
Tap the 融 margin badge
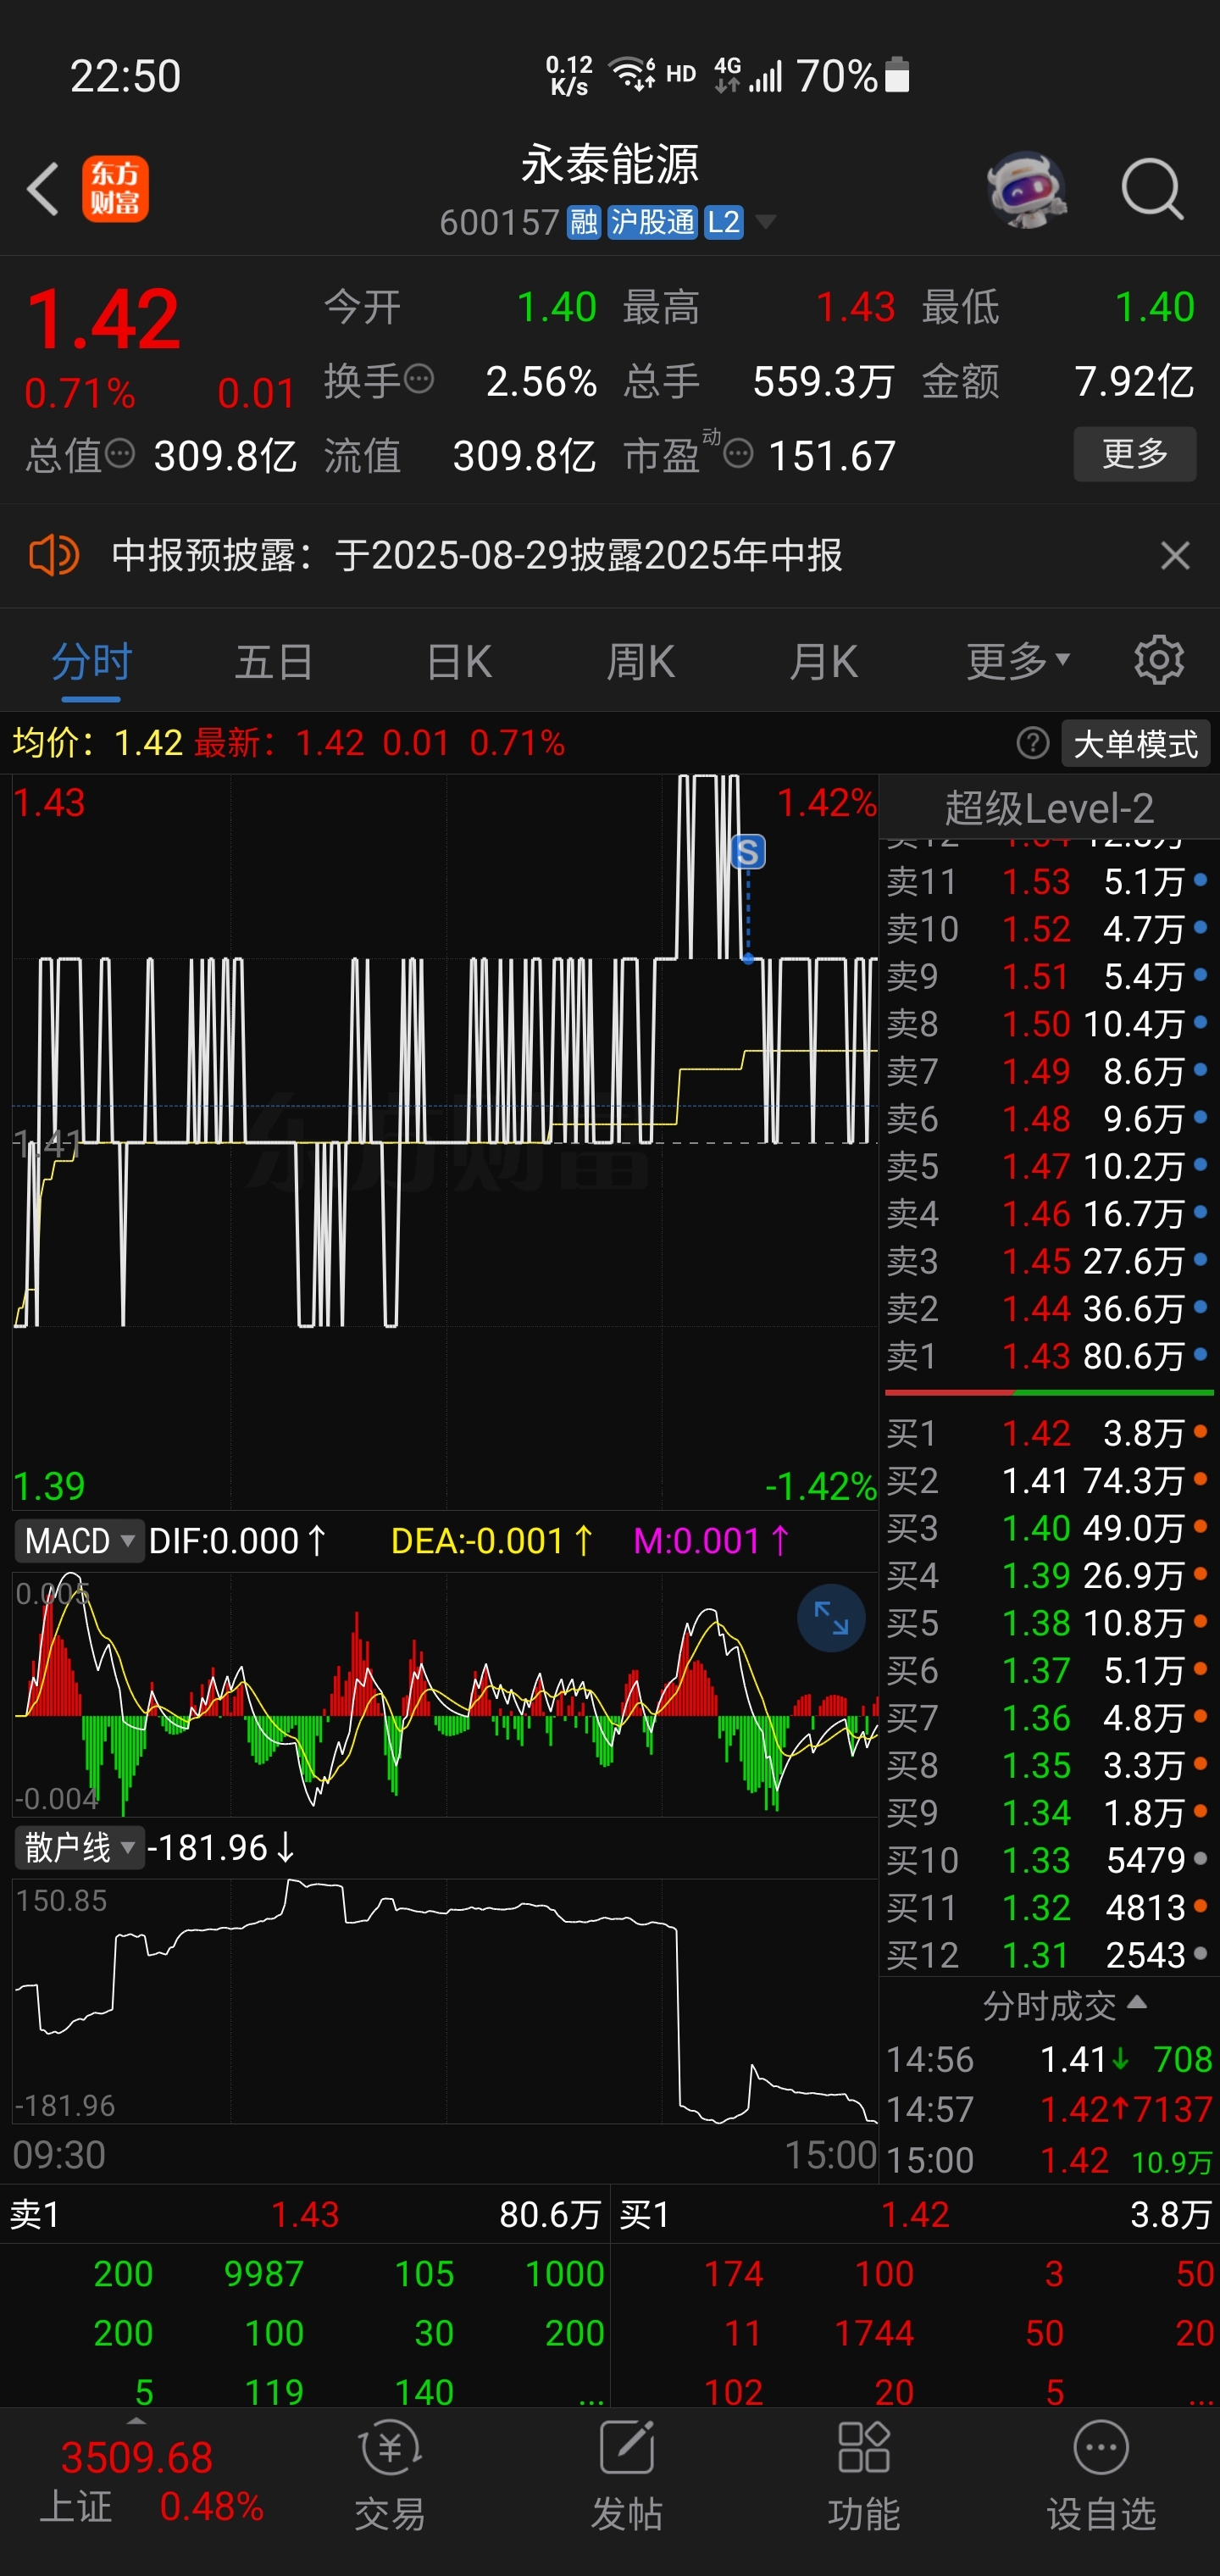coord(584,222)
